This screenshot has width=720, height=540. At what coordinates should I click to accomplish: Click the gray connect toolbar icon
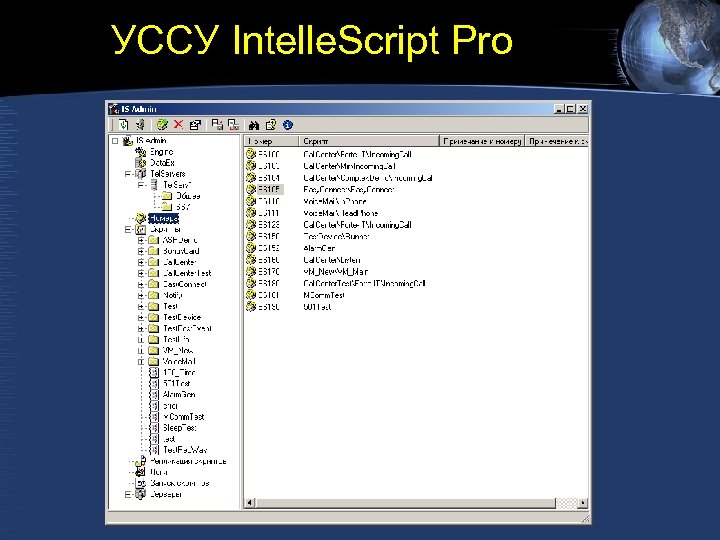coord(141,124)
